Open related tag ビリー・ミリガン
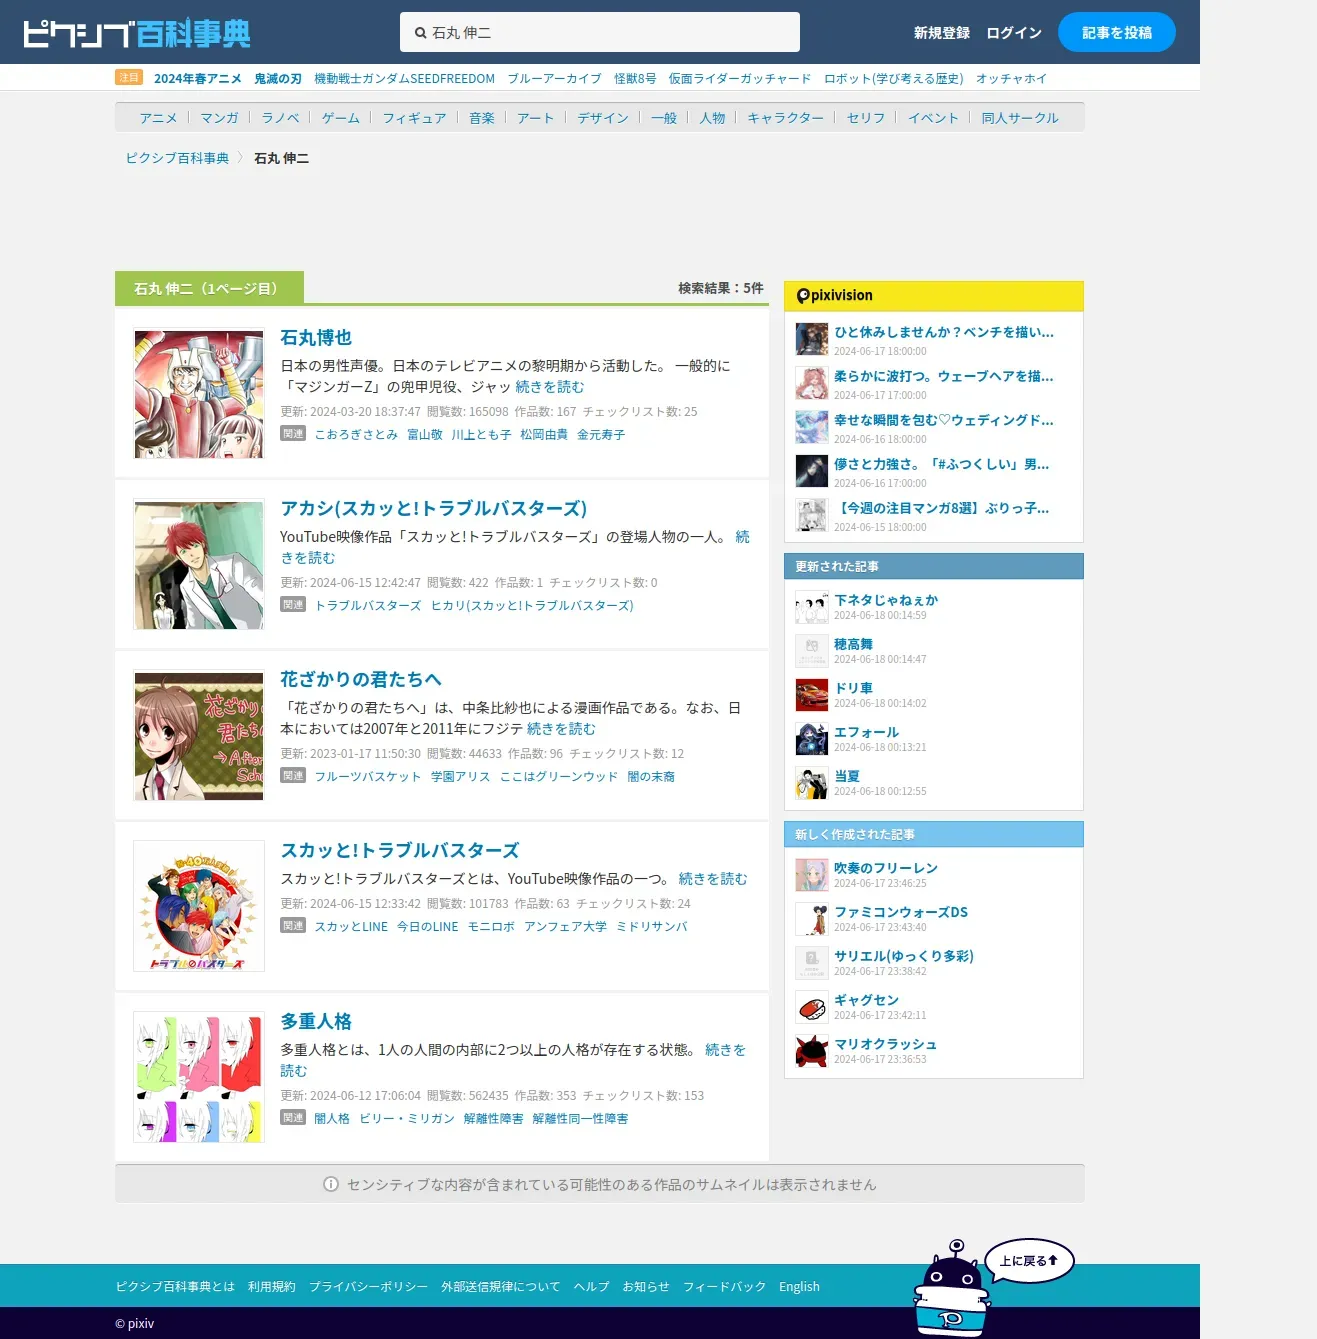Image resolution: width=1317 pixels, height=1339 pixels. [x=407, y=1119]
